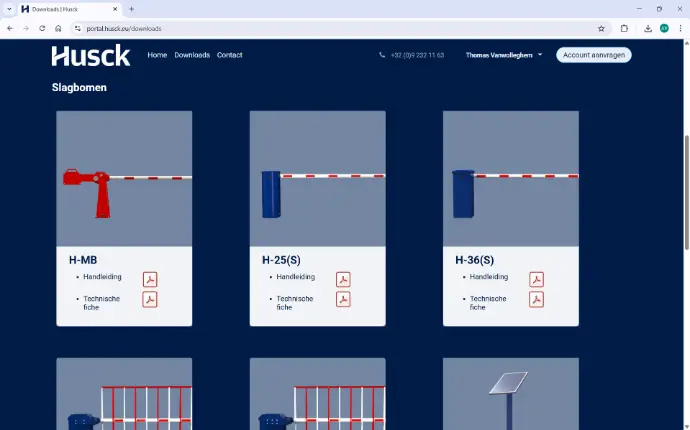Call the +32 phone number link
Screen dimensions: 690x430
[412, 55]
